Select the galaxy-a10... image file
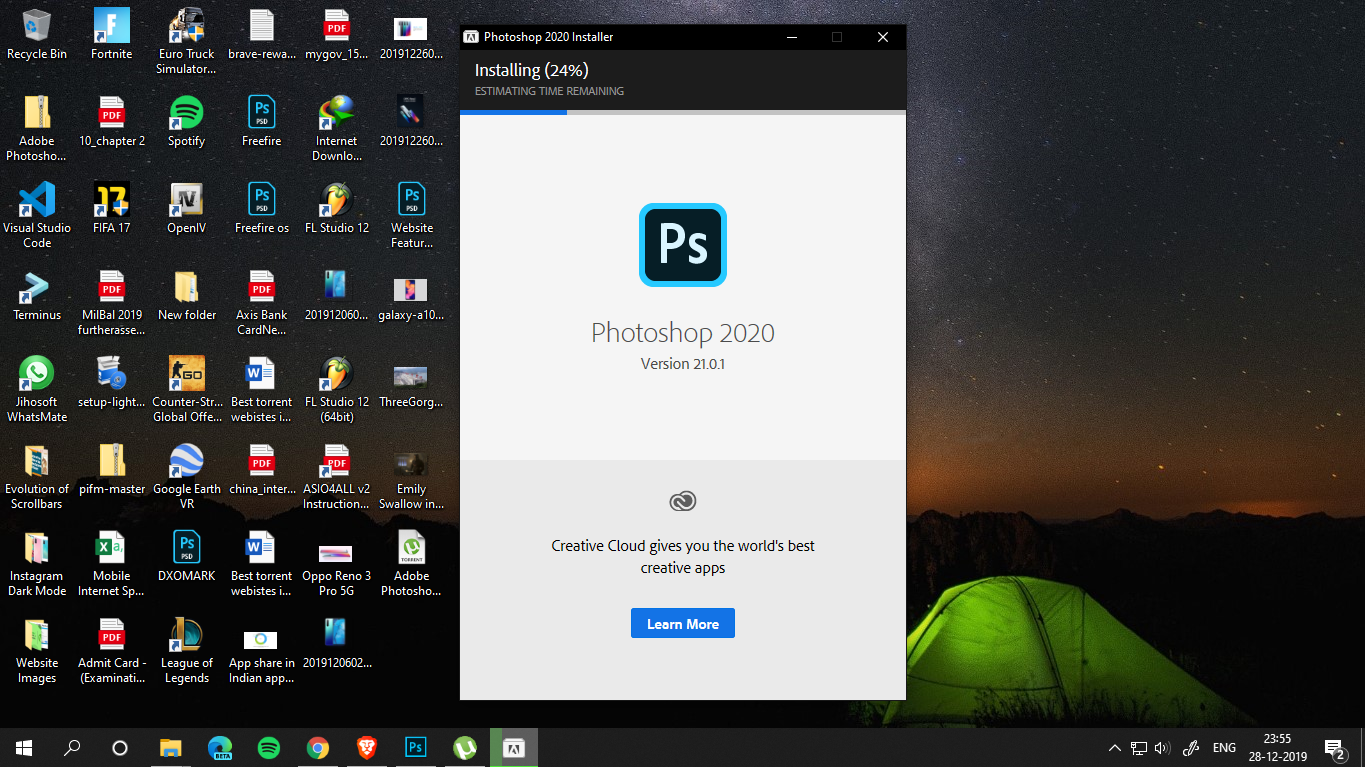 [411, 296]
